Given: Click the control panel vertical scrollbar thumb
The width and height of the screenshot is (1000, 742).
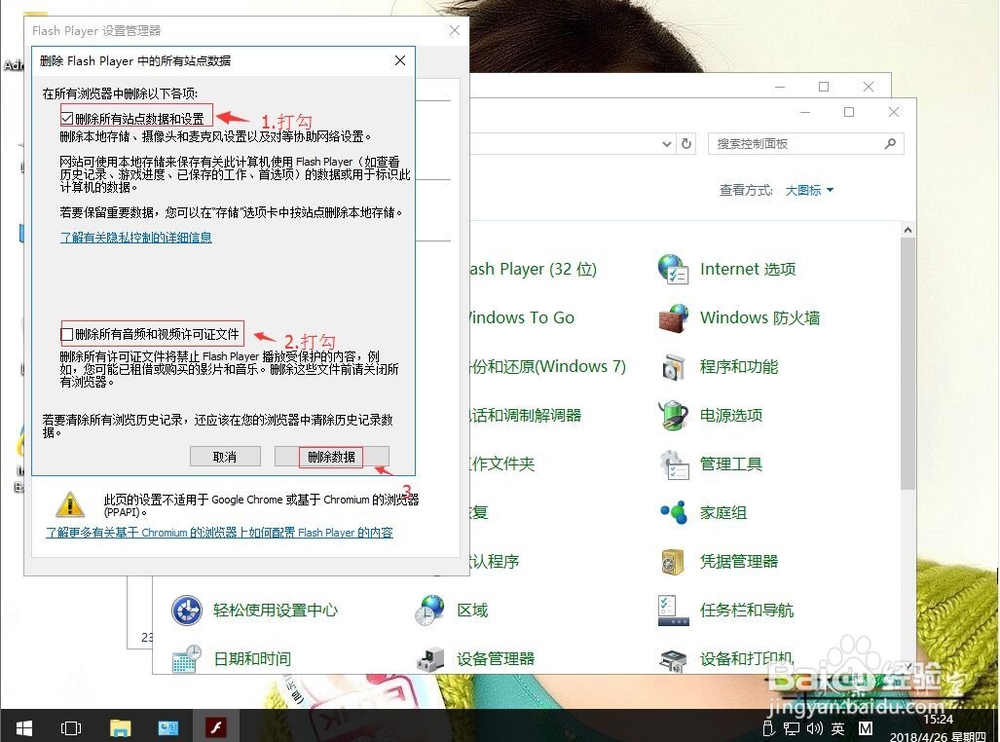Looking at the screenshot, I should coord(908,364).
